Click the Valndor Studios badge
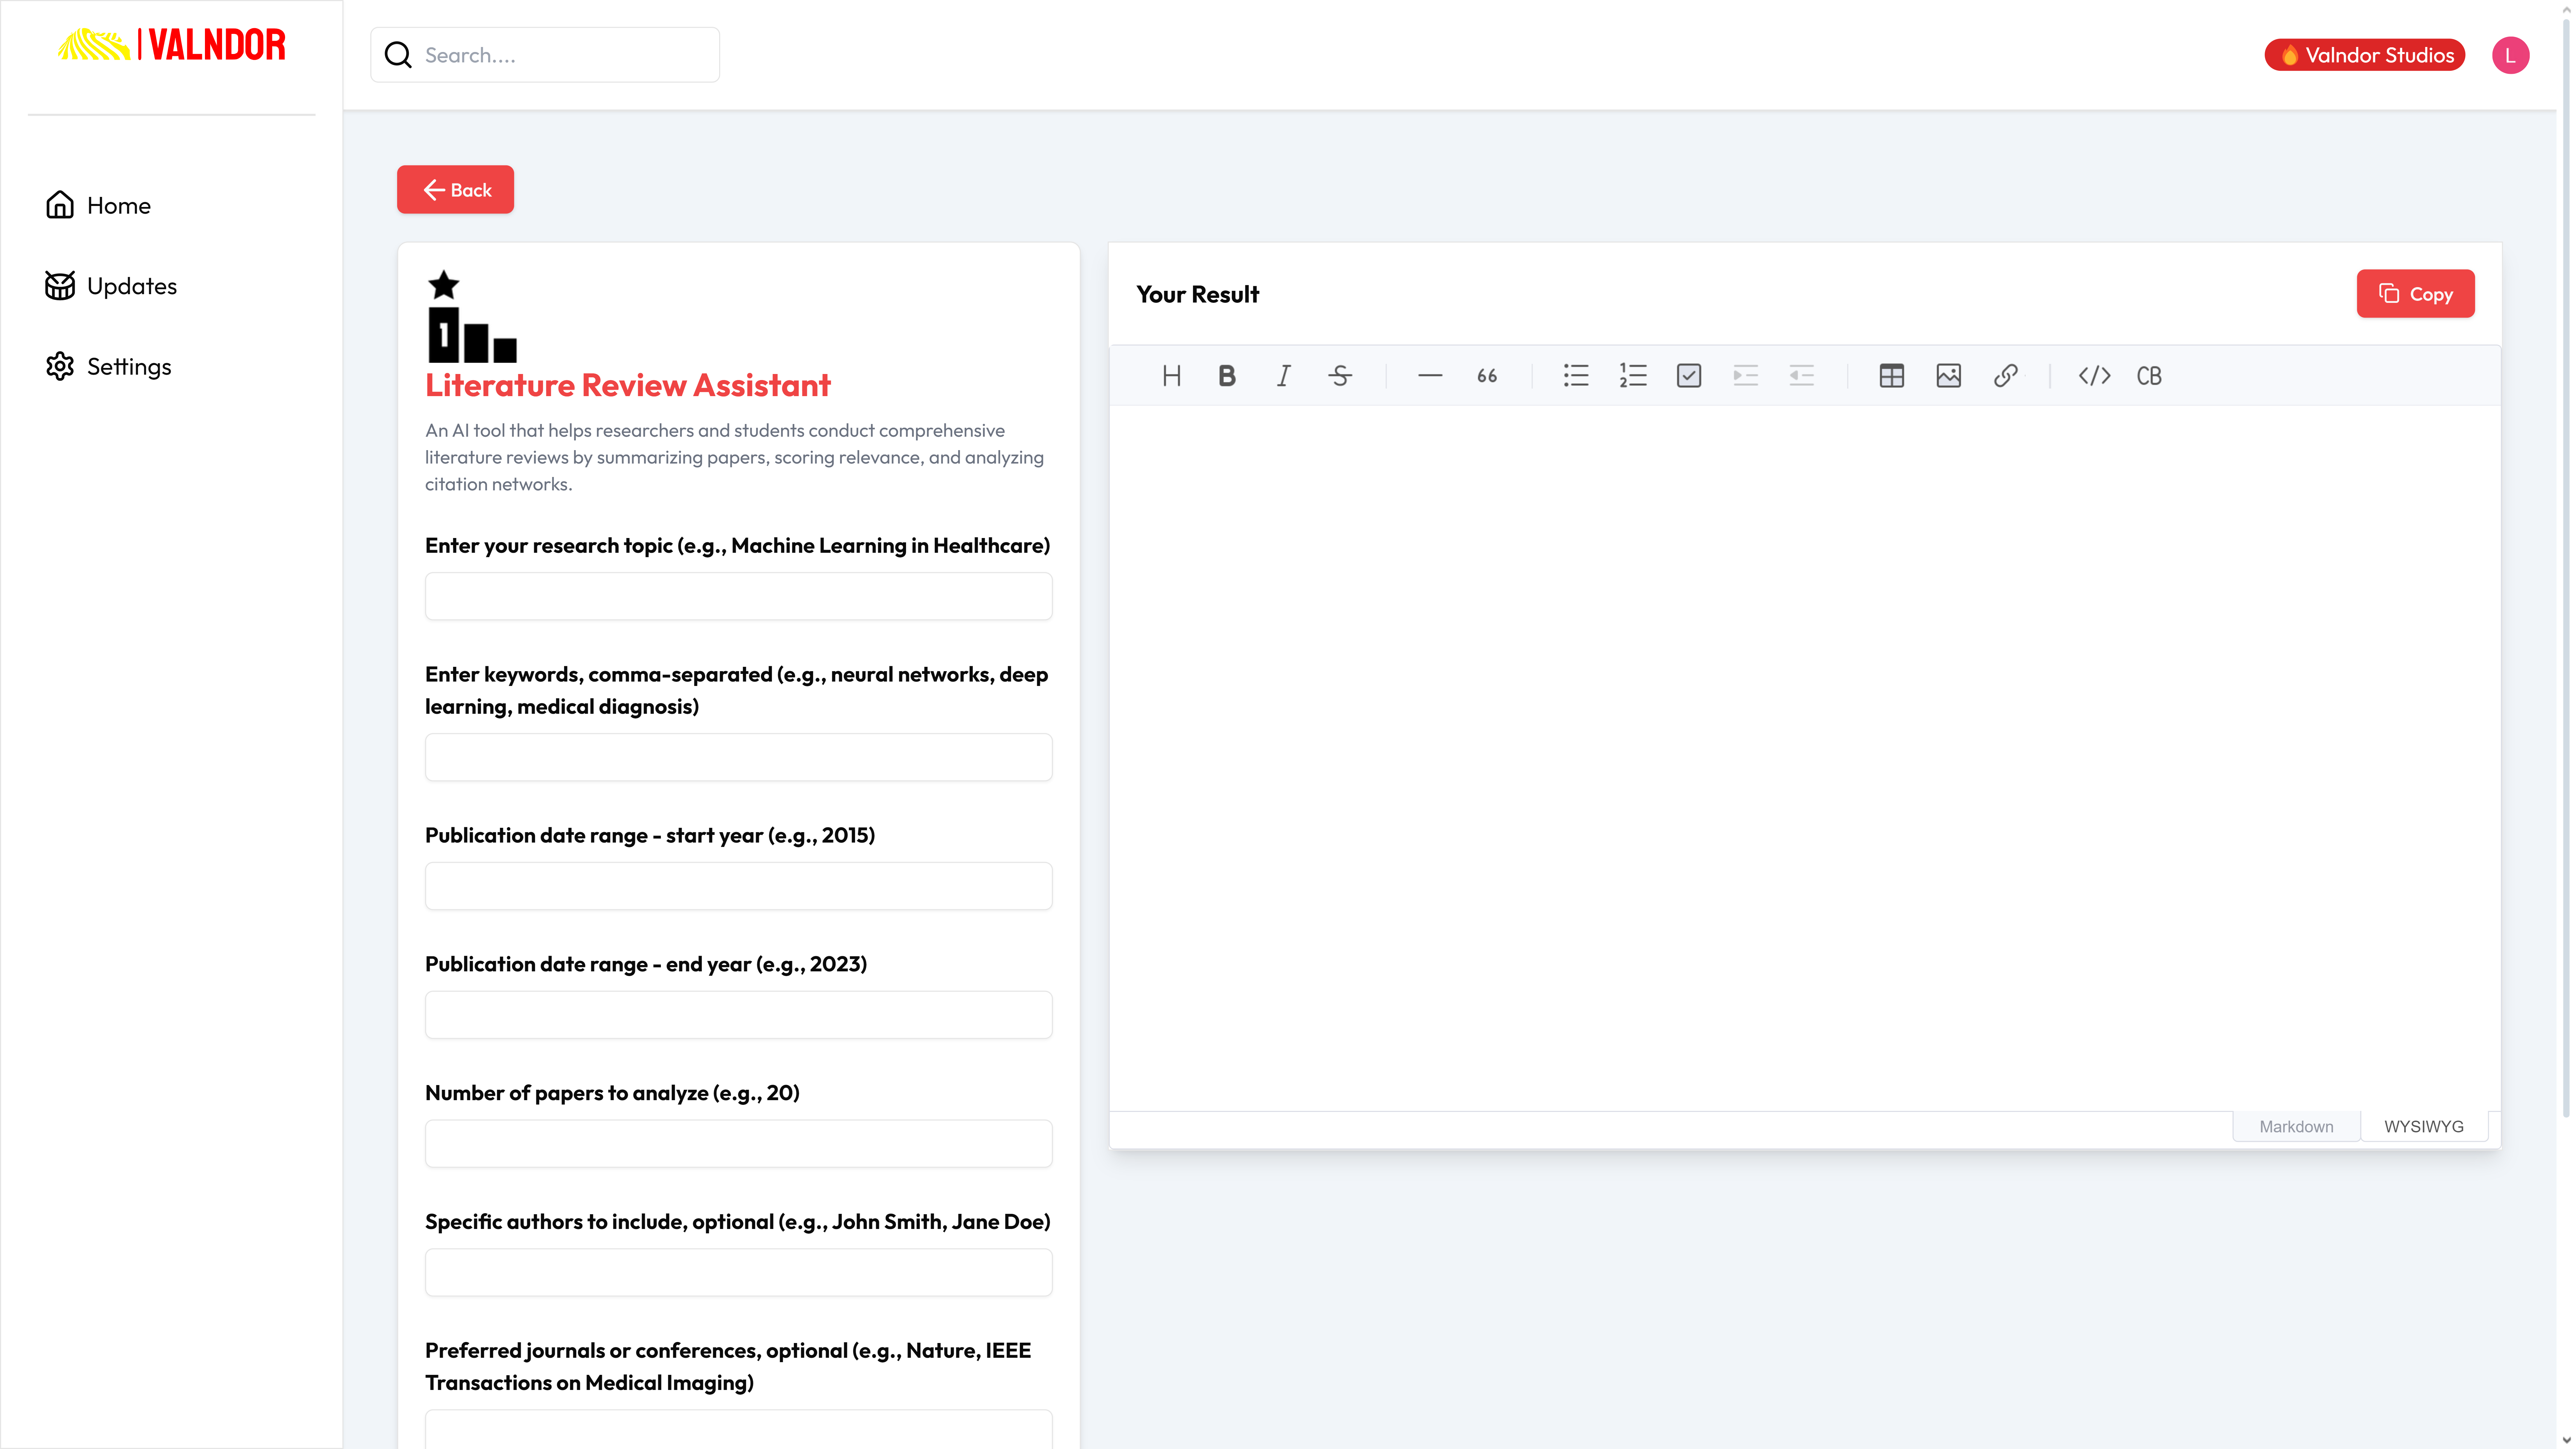The width and height of the screenshot is (2576, 1449). [2365, 55]
